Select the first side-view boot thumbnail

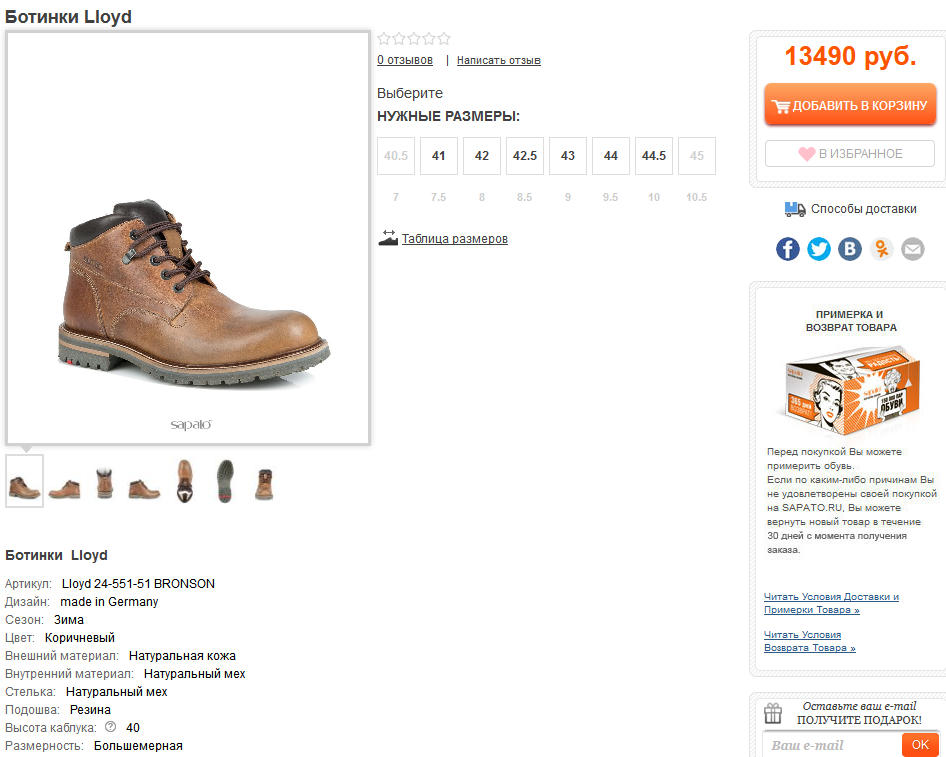coord(24,481)
